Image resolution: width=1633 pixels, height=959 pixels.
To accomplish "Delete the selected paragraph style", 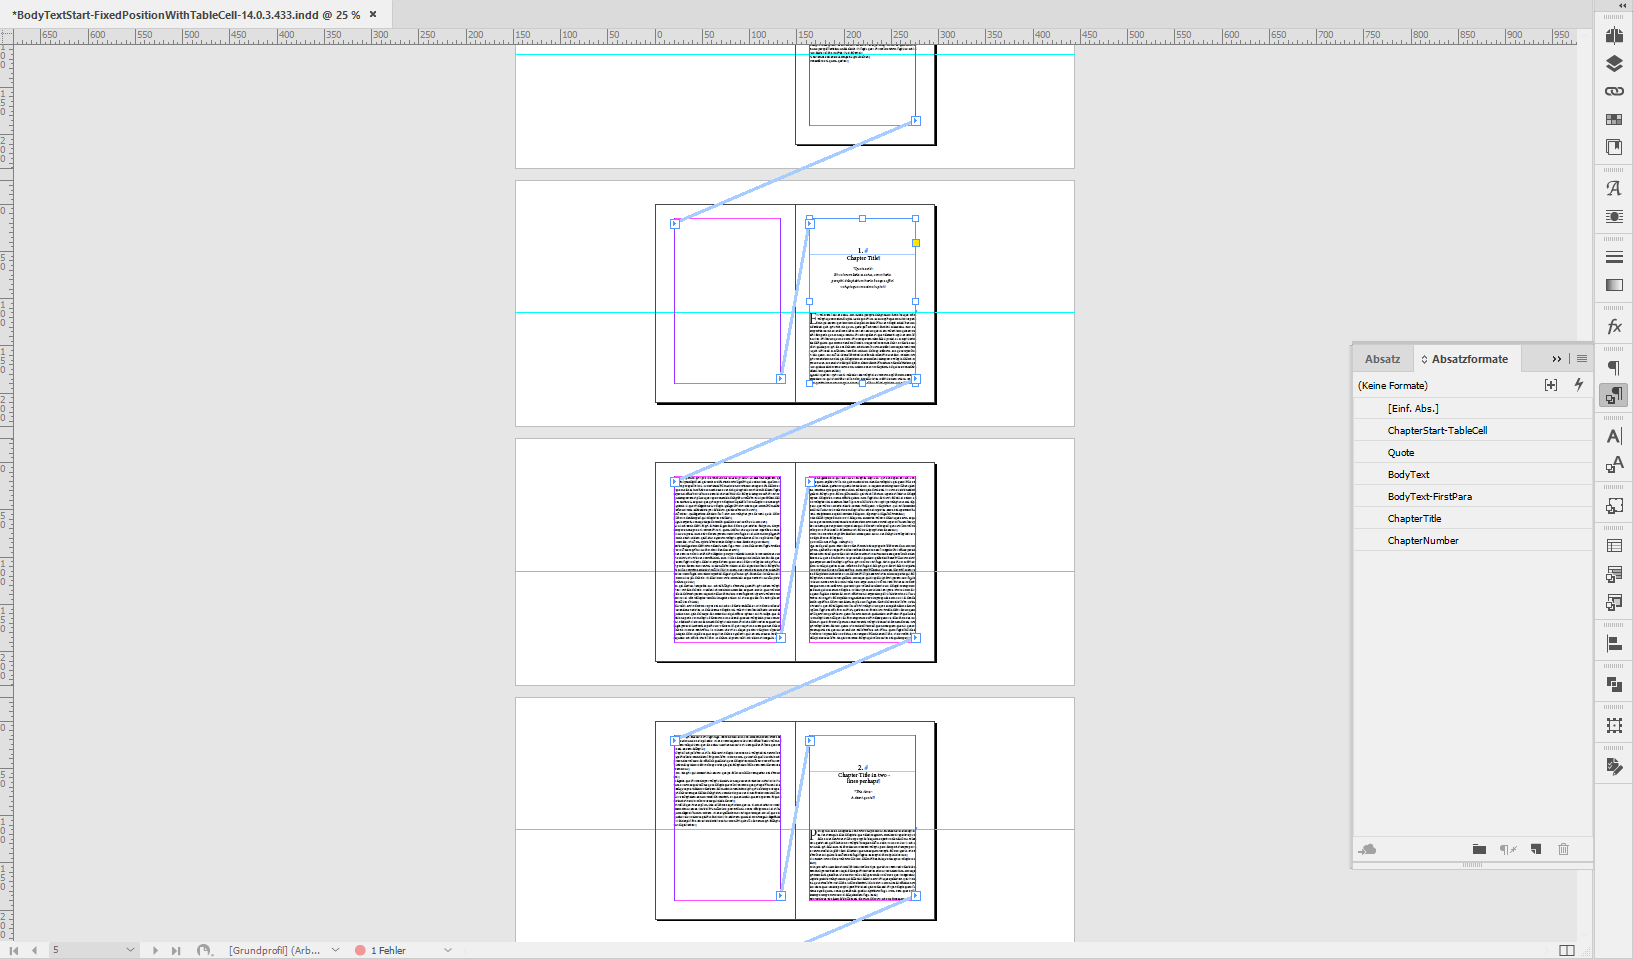I will pos(1564,849).
